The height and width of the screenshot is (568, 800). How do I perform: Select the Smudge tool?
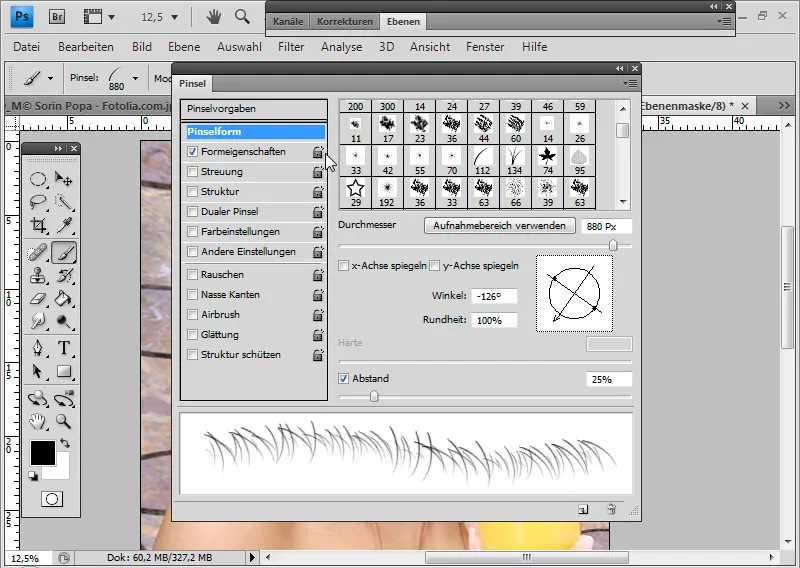click(38, 322)
